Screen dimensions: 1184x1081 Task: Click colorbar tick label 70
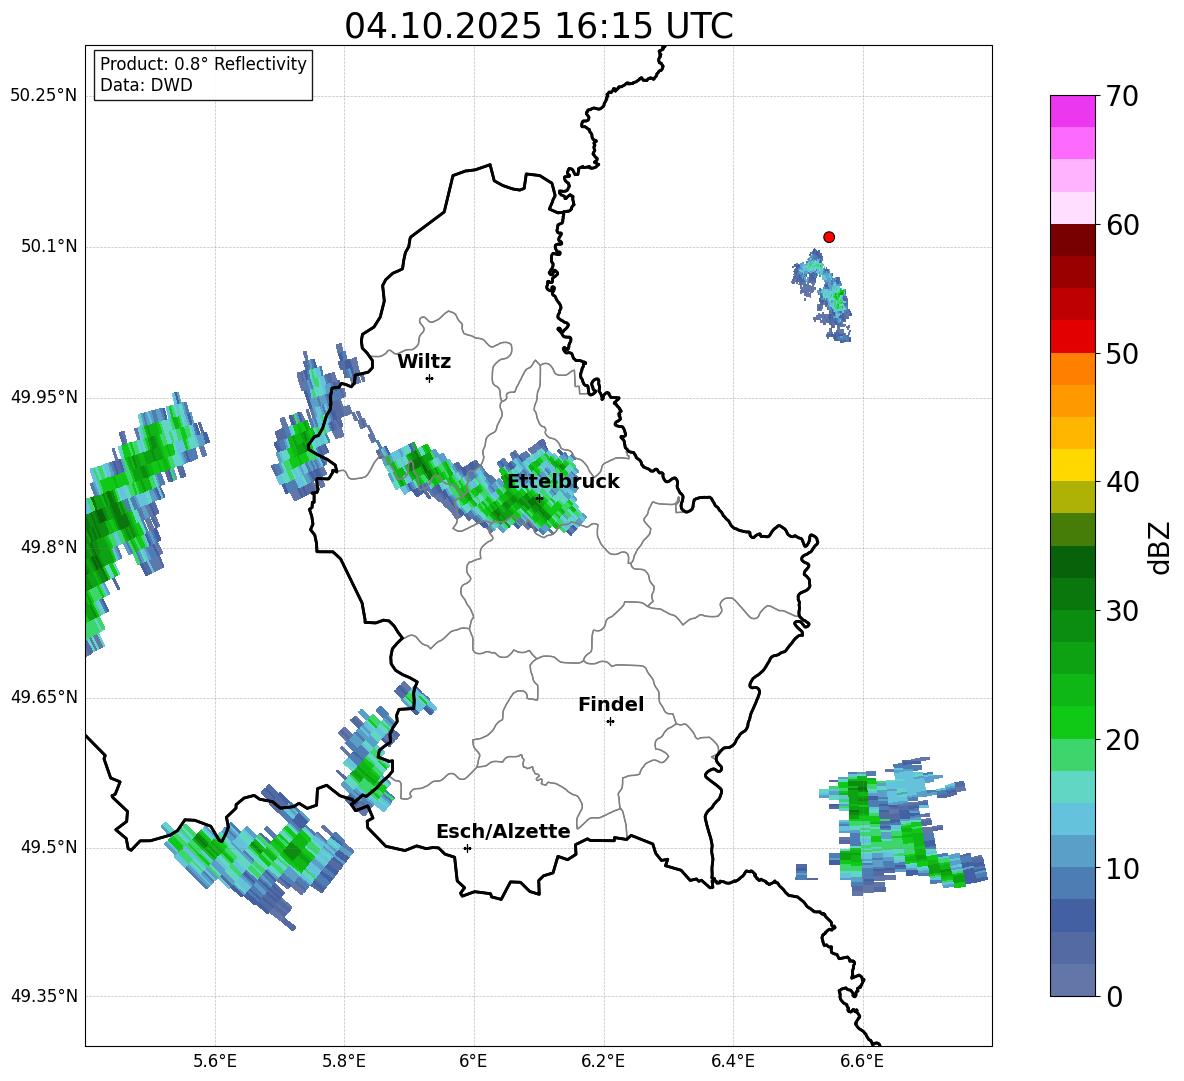point(1122,96)
